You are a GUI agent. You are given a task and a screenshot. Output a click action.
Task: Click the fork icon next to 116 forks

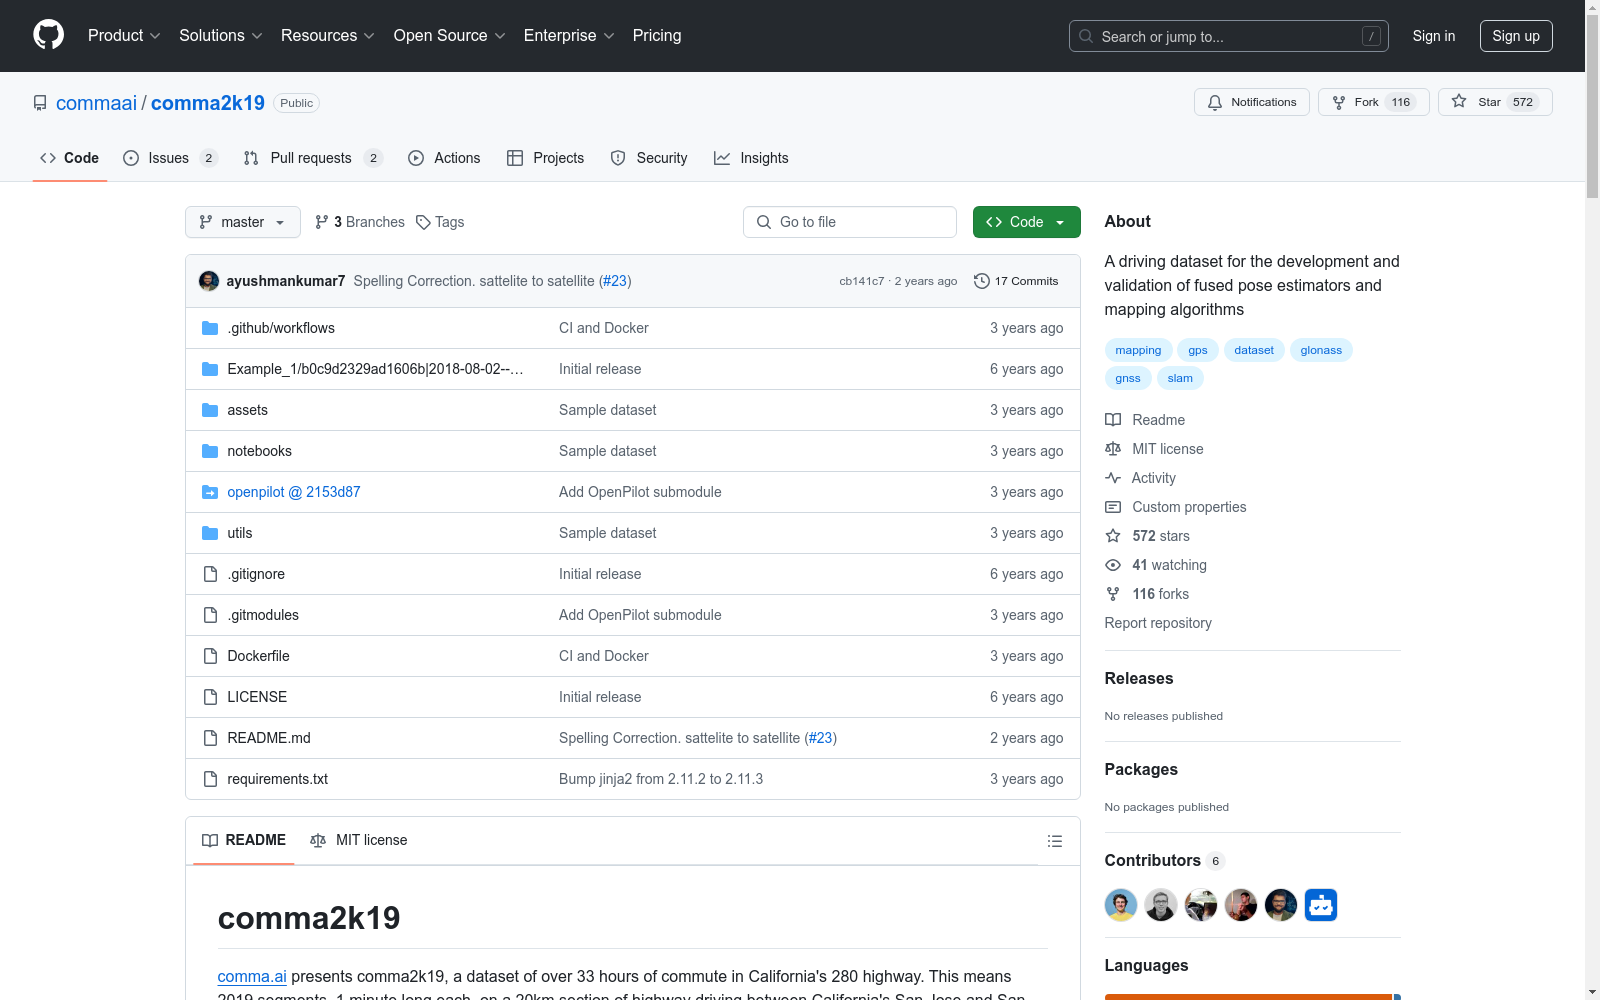tap(1113, 594)
